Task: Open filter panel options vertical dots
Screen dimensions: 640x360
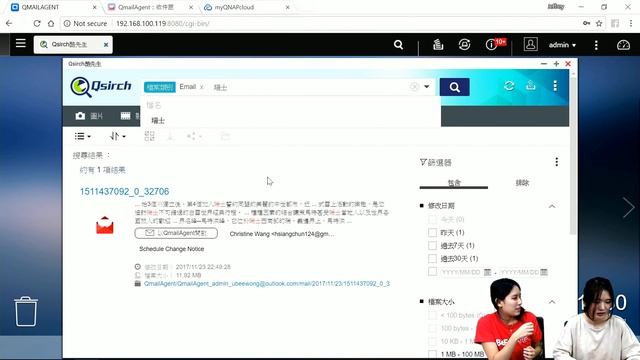Action: (556, 162)
